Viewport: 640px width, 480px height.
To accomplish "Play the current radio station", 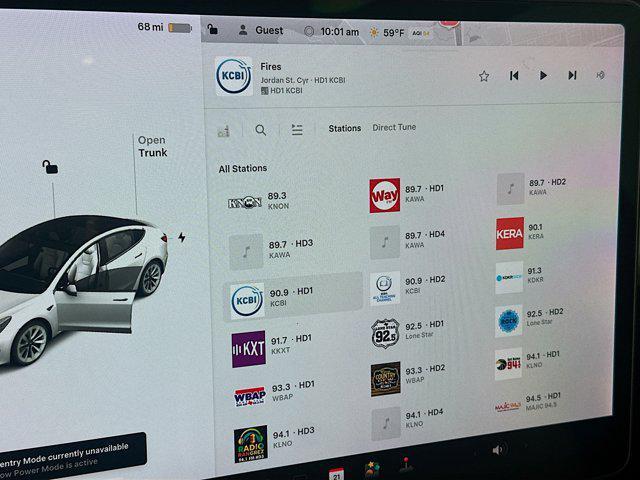I will 543,76.
